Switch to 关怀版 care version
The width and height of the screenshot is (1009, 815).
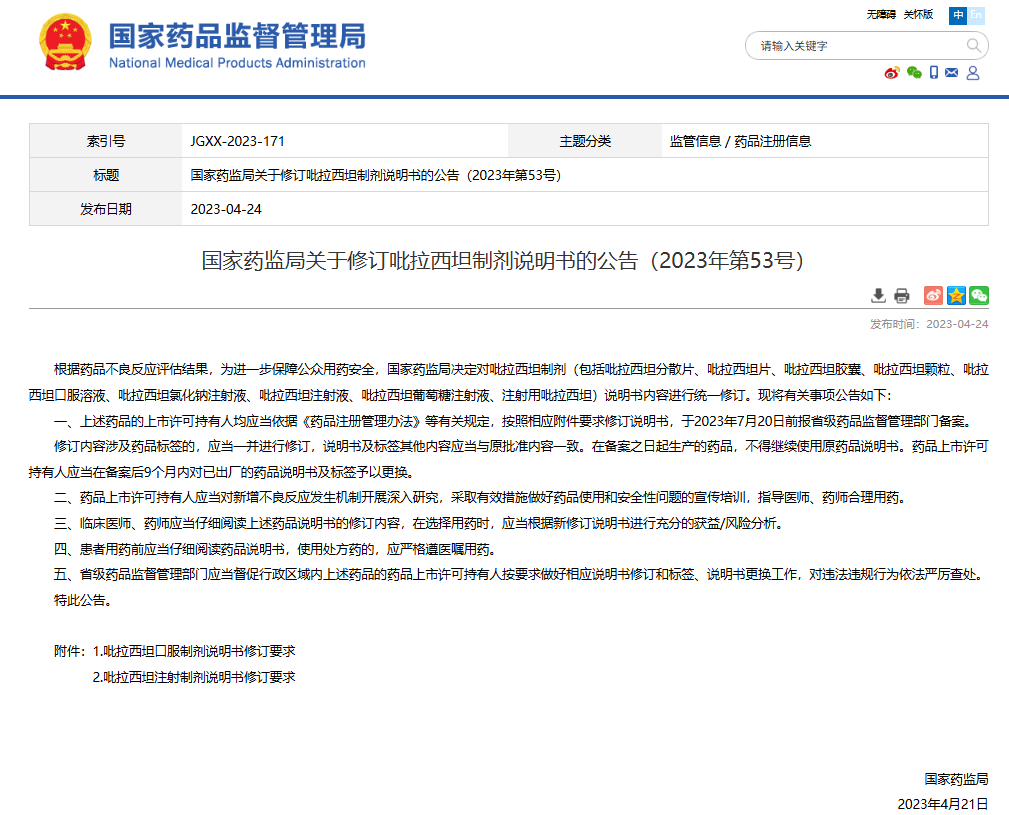click(918, 14)
